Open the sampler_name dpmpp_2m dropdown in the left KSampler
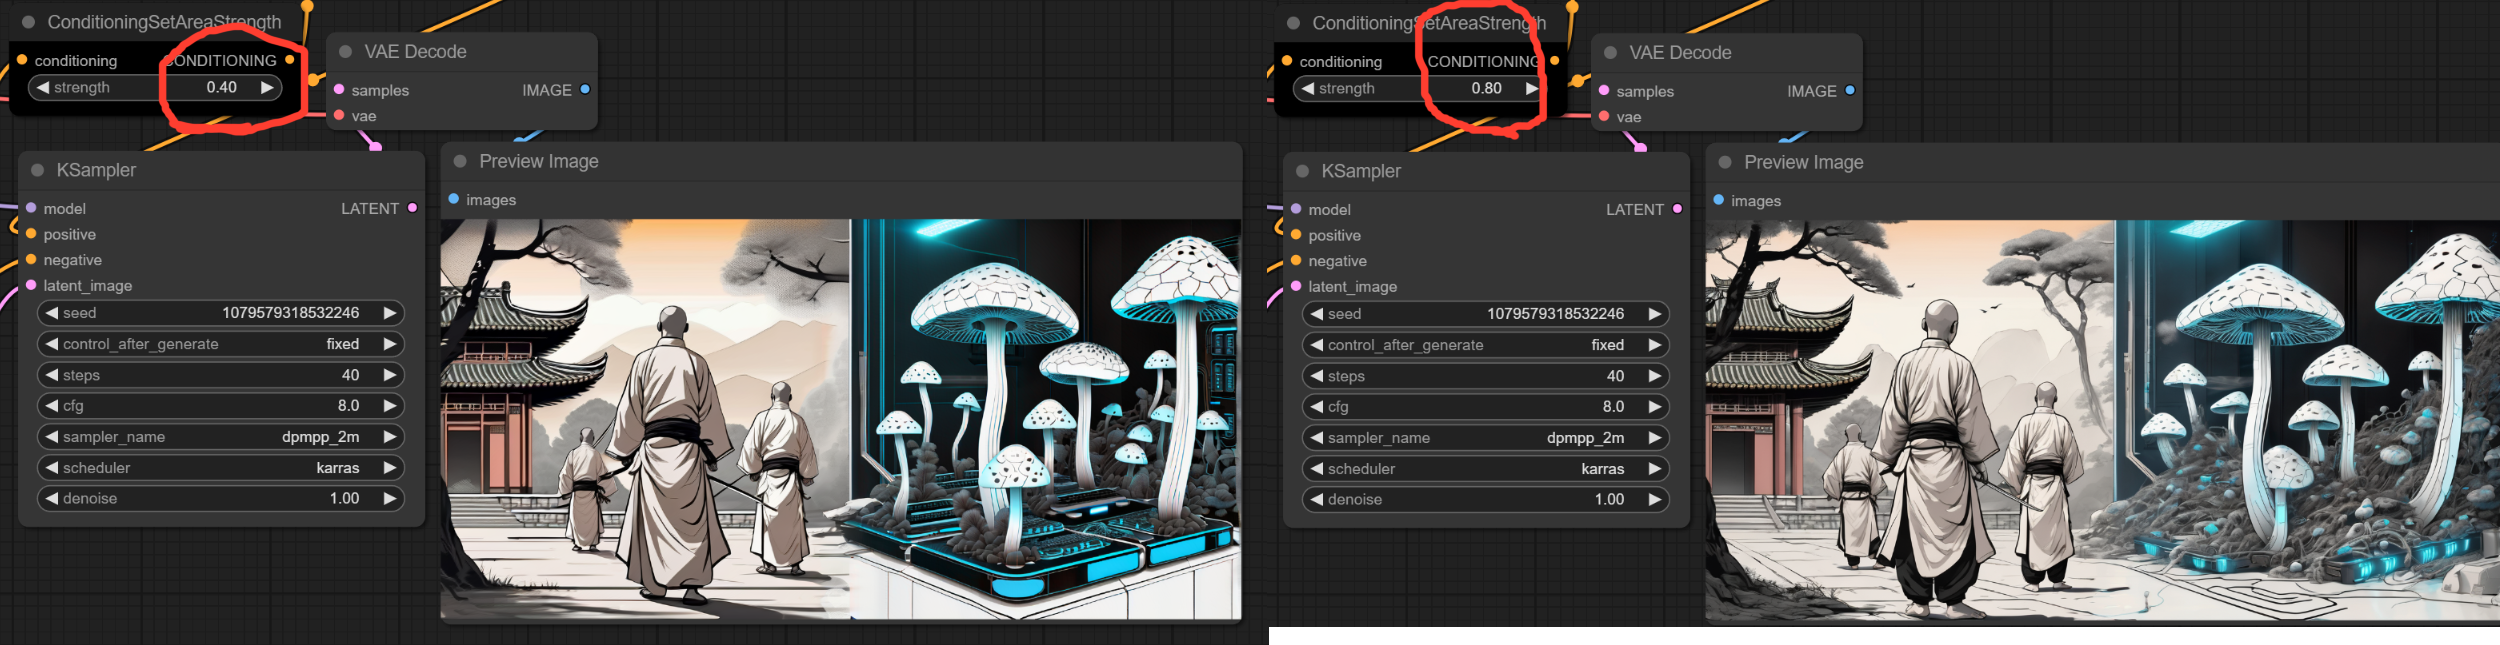The height and width of the screenshot is (645, 2500). tap(220, 437)
